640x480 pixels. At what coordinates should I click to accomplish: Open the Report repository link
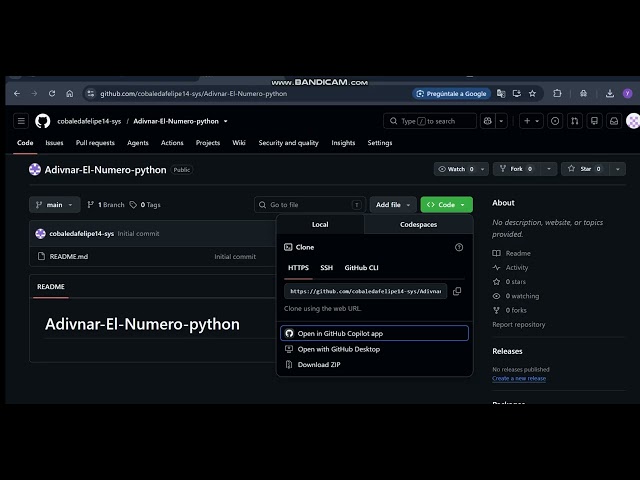(x=518, y=324)
